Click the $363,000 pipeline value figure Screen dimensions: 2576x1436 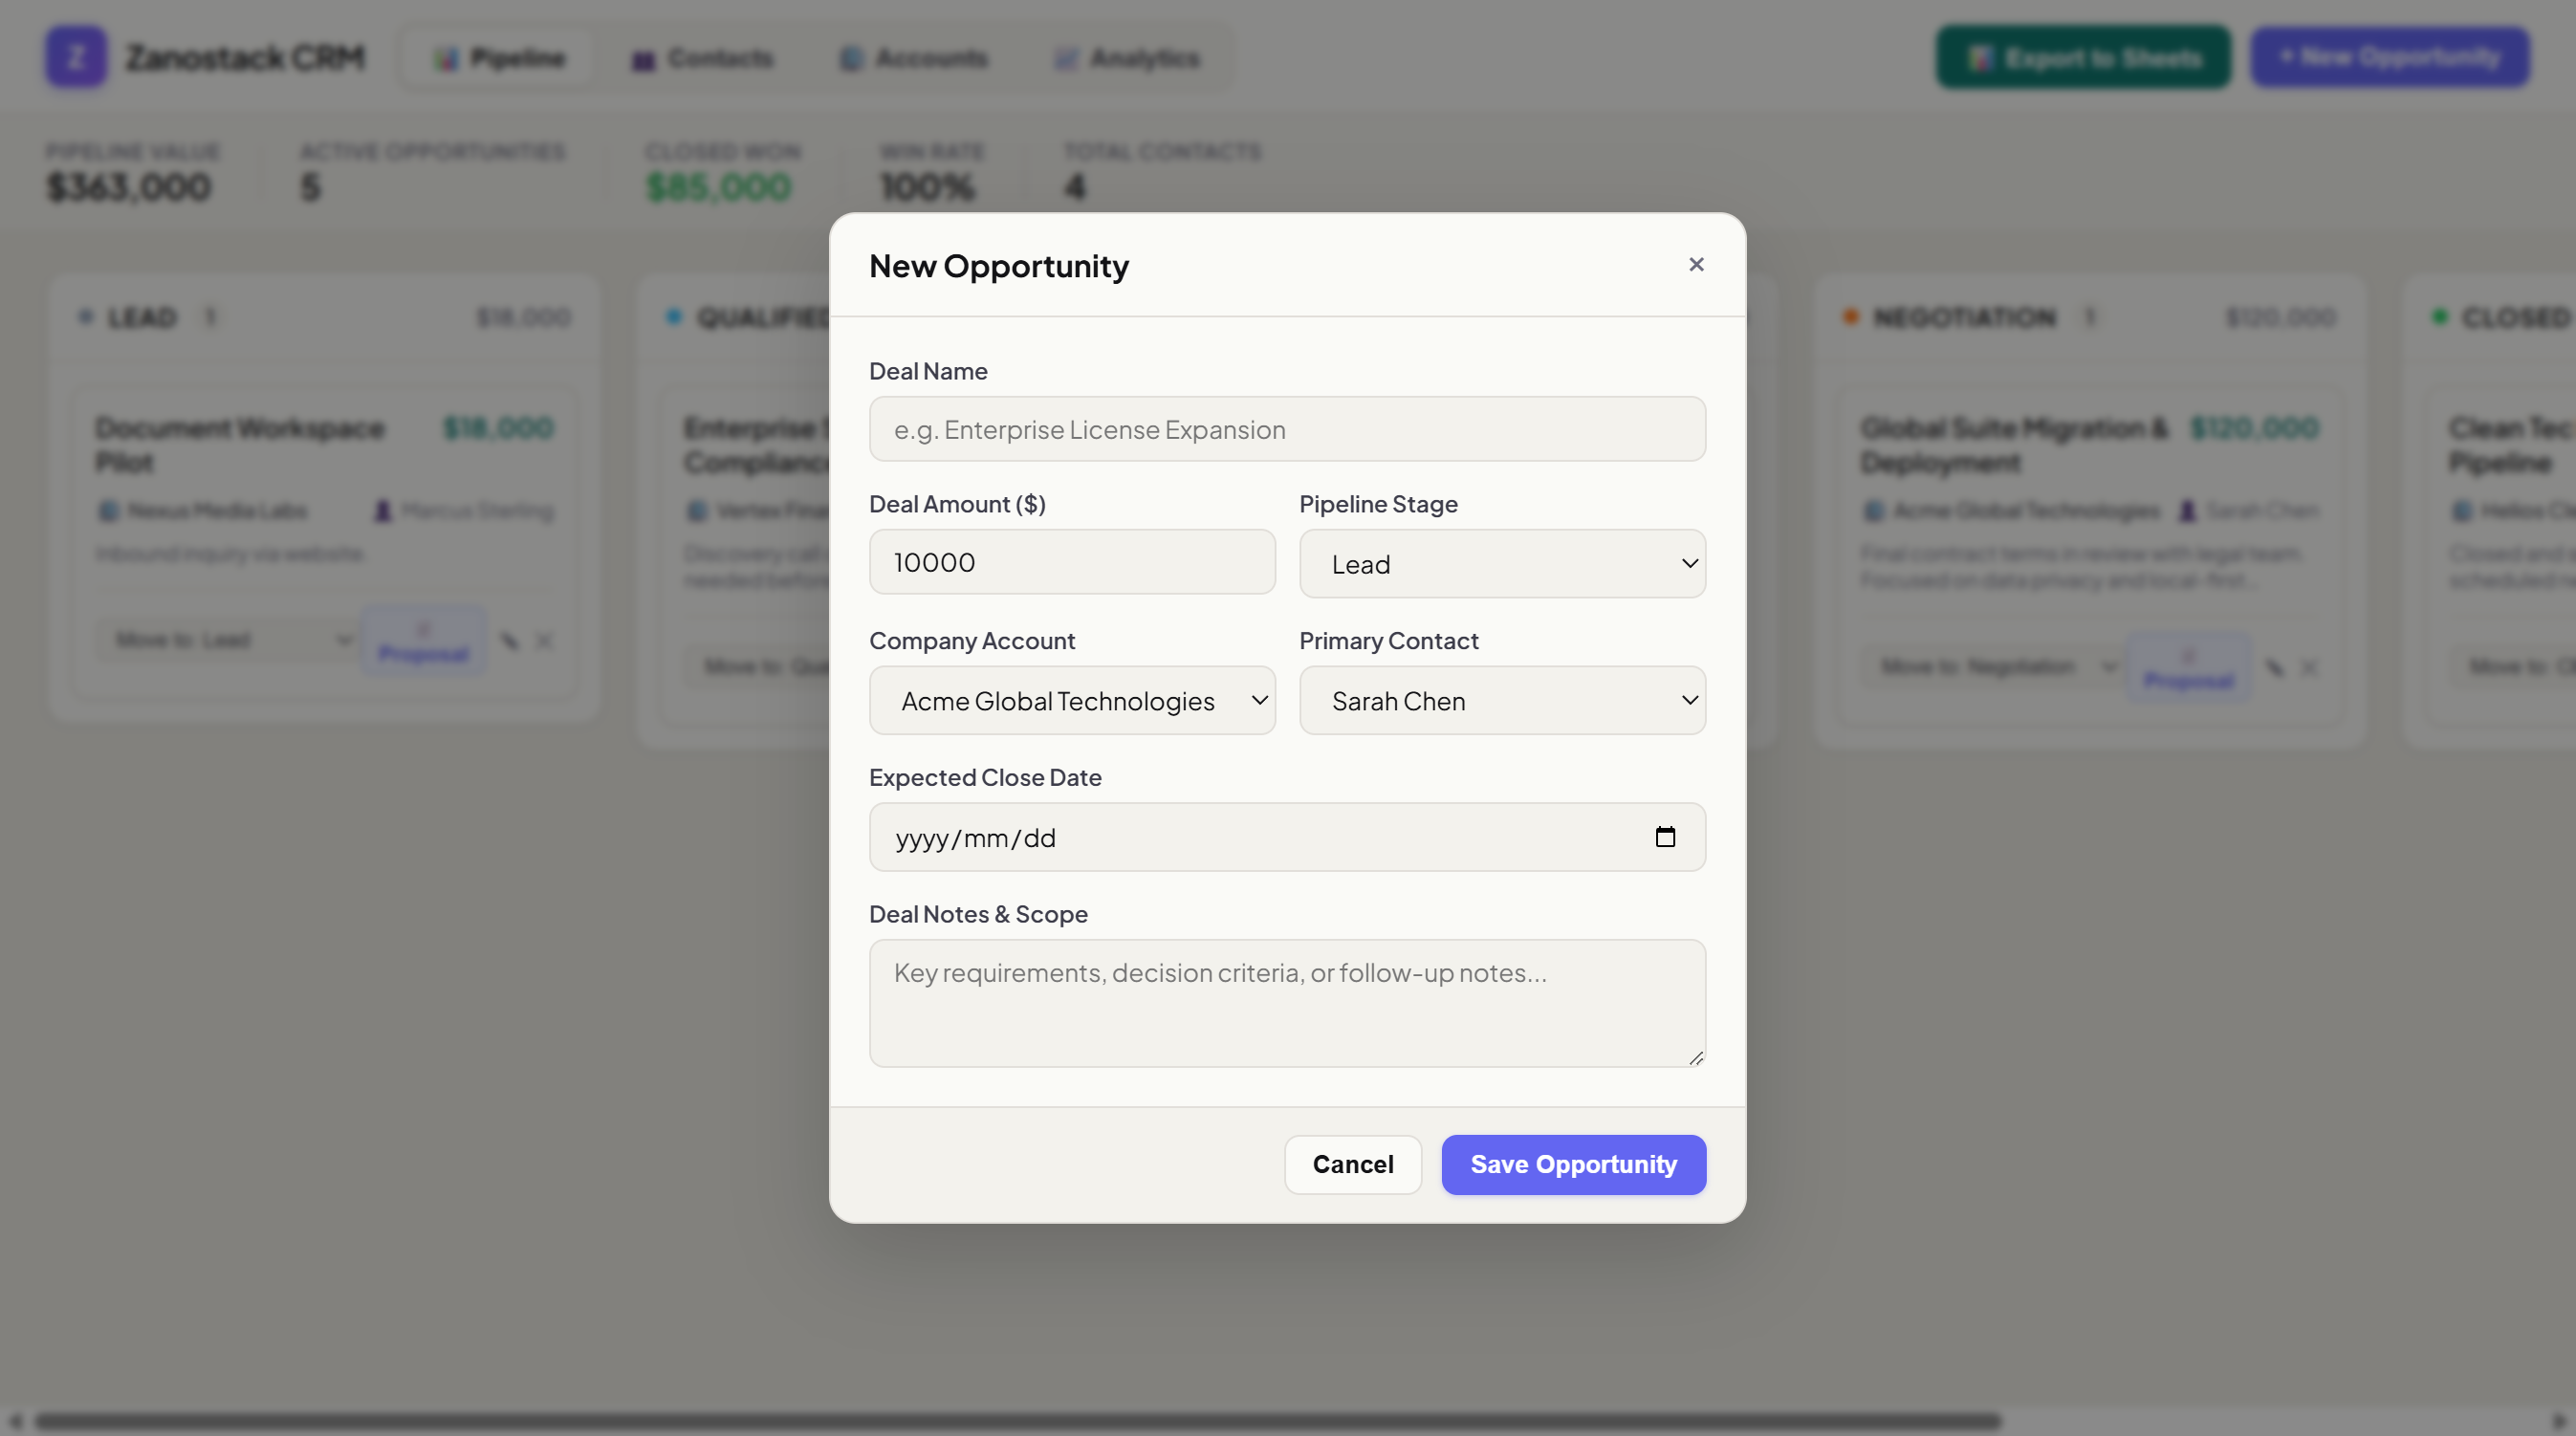point(129,187)
